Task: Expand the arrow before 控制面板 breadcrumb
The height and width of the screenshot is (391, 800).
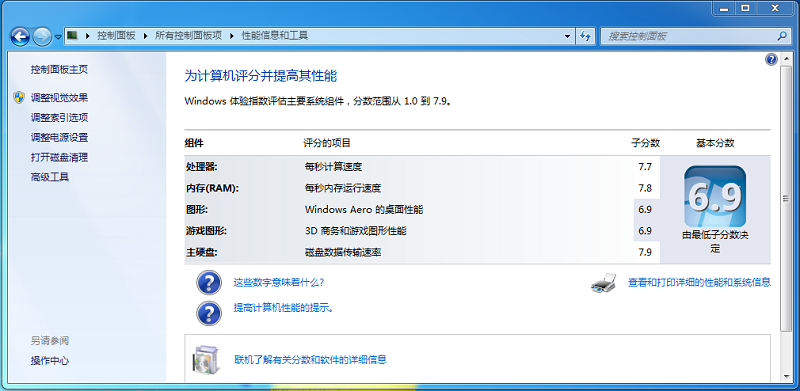Action: pyautogui.click(x=87, y=36)
